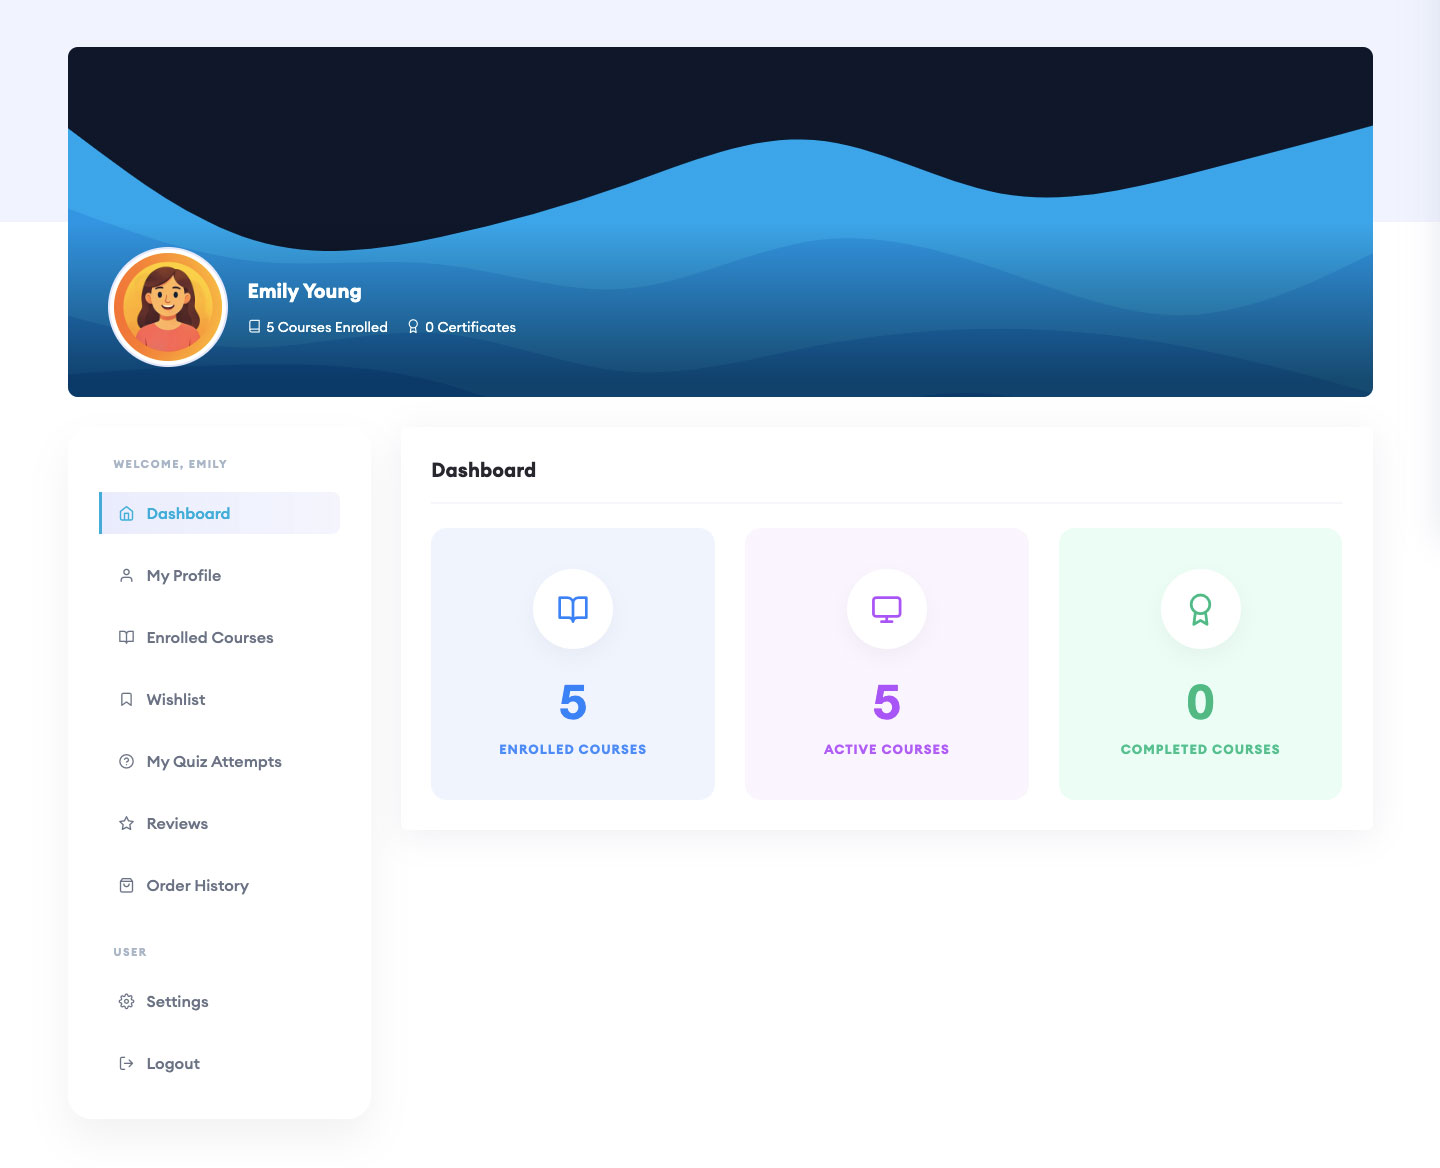
Task: Click the certificates badge icon in banner
Action: click(x=413, y=326)
